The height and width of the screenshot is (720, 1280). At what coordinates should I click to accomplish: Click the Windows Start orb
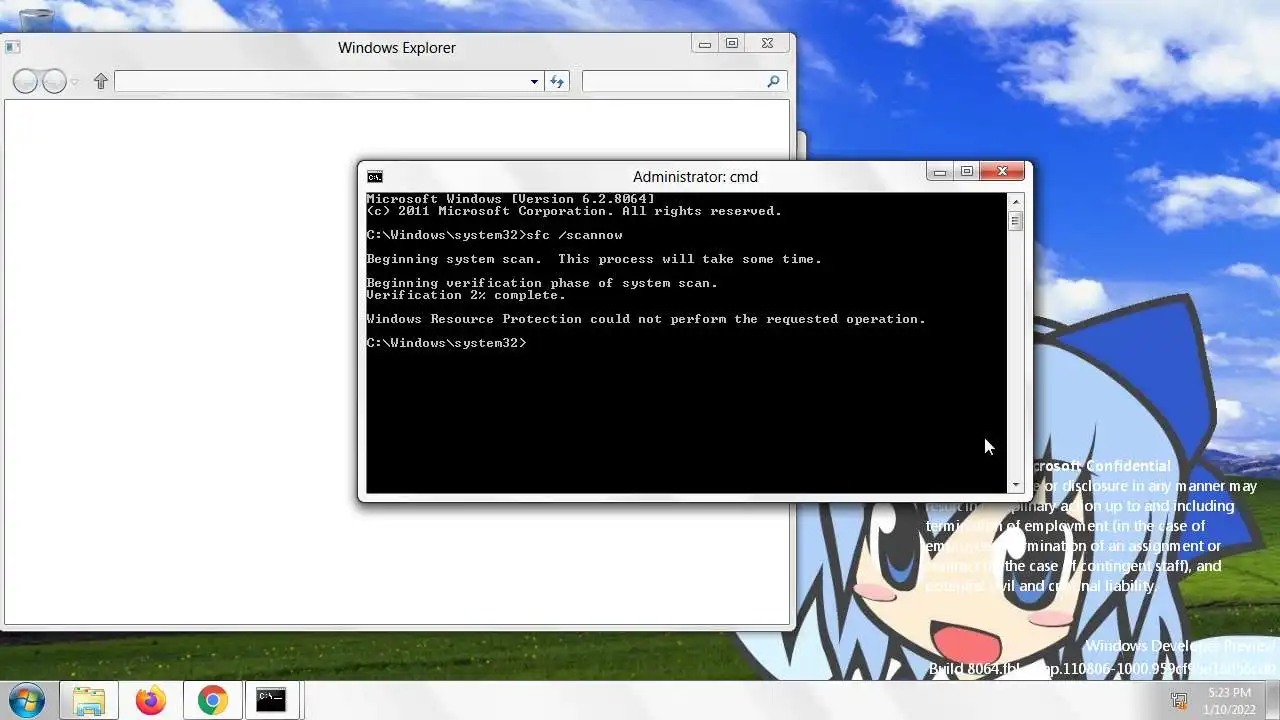coord(27,699)
